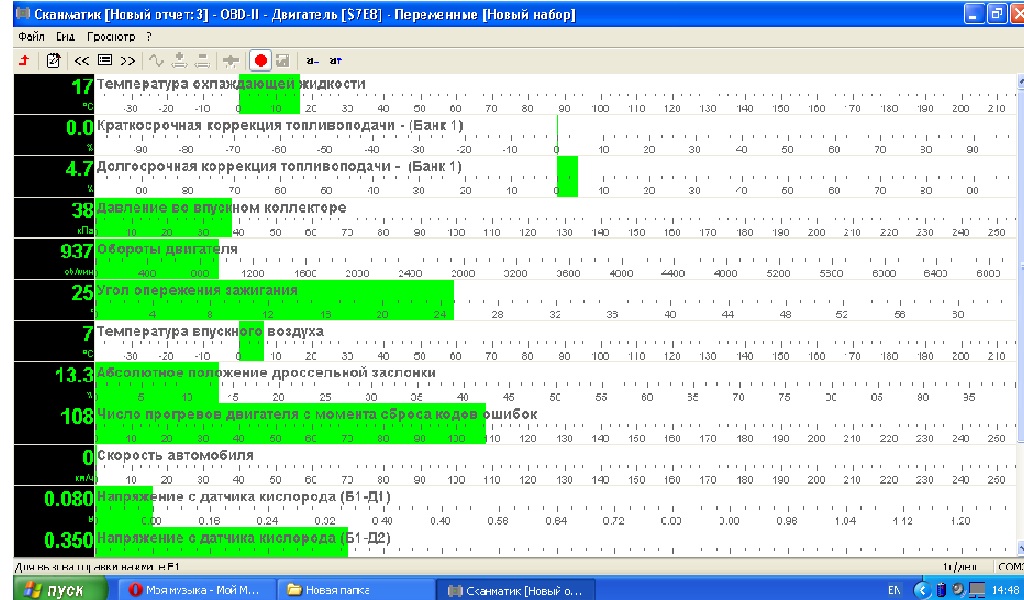Click the grayed remove-variable minus icon
The height and width of the screenshot is (600, 1024).
[x=203, y=61]
